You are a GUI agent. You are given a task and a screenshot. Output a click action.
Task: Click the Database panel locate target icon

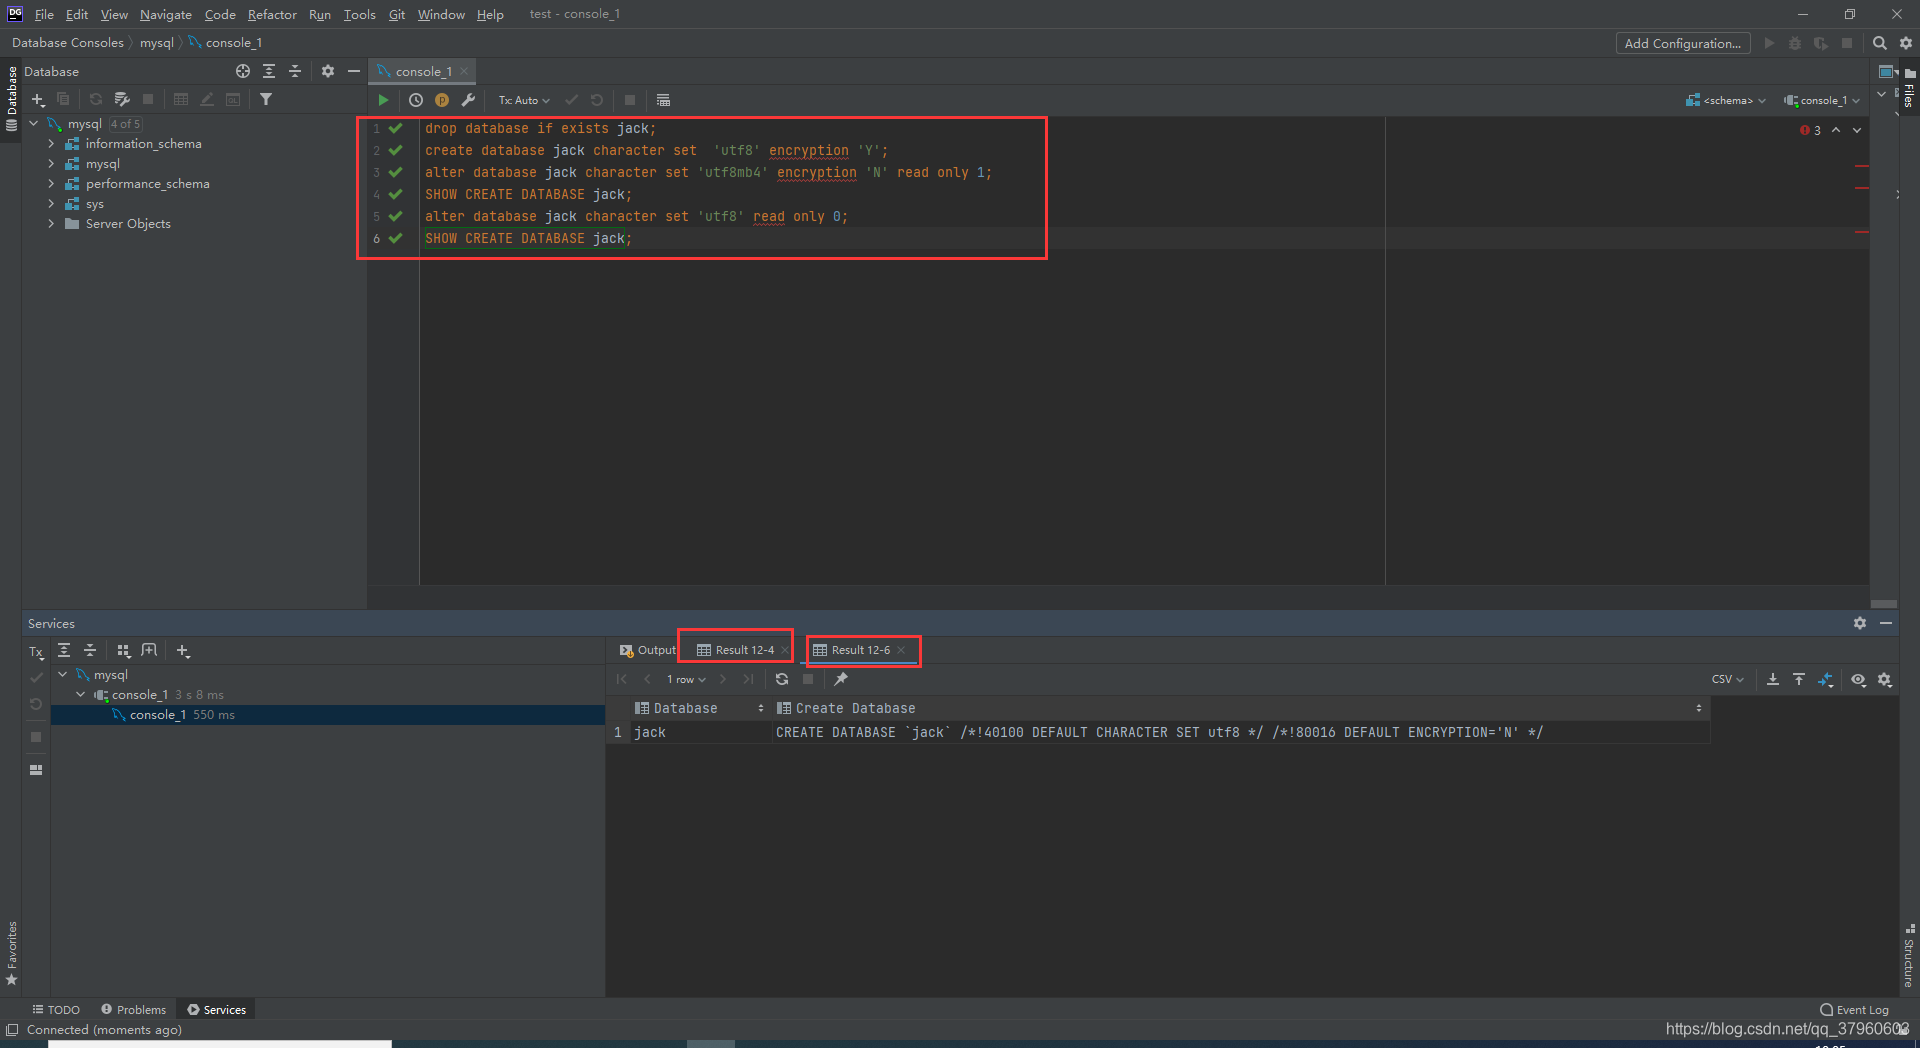[x=243, y=71]
